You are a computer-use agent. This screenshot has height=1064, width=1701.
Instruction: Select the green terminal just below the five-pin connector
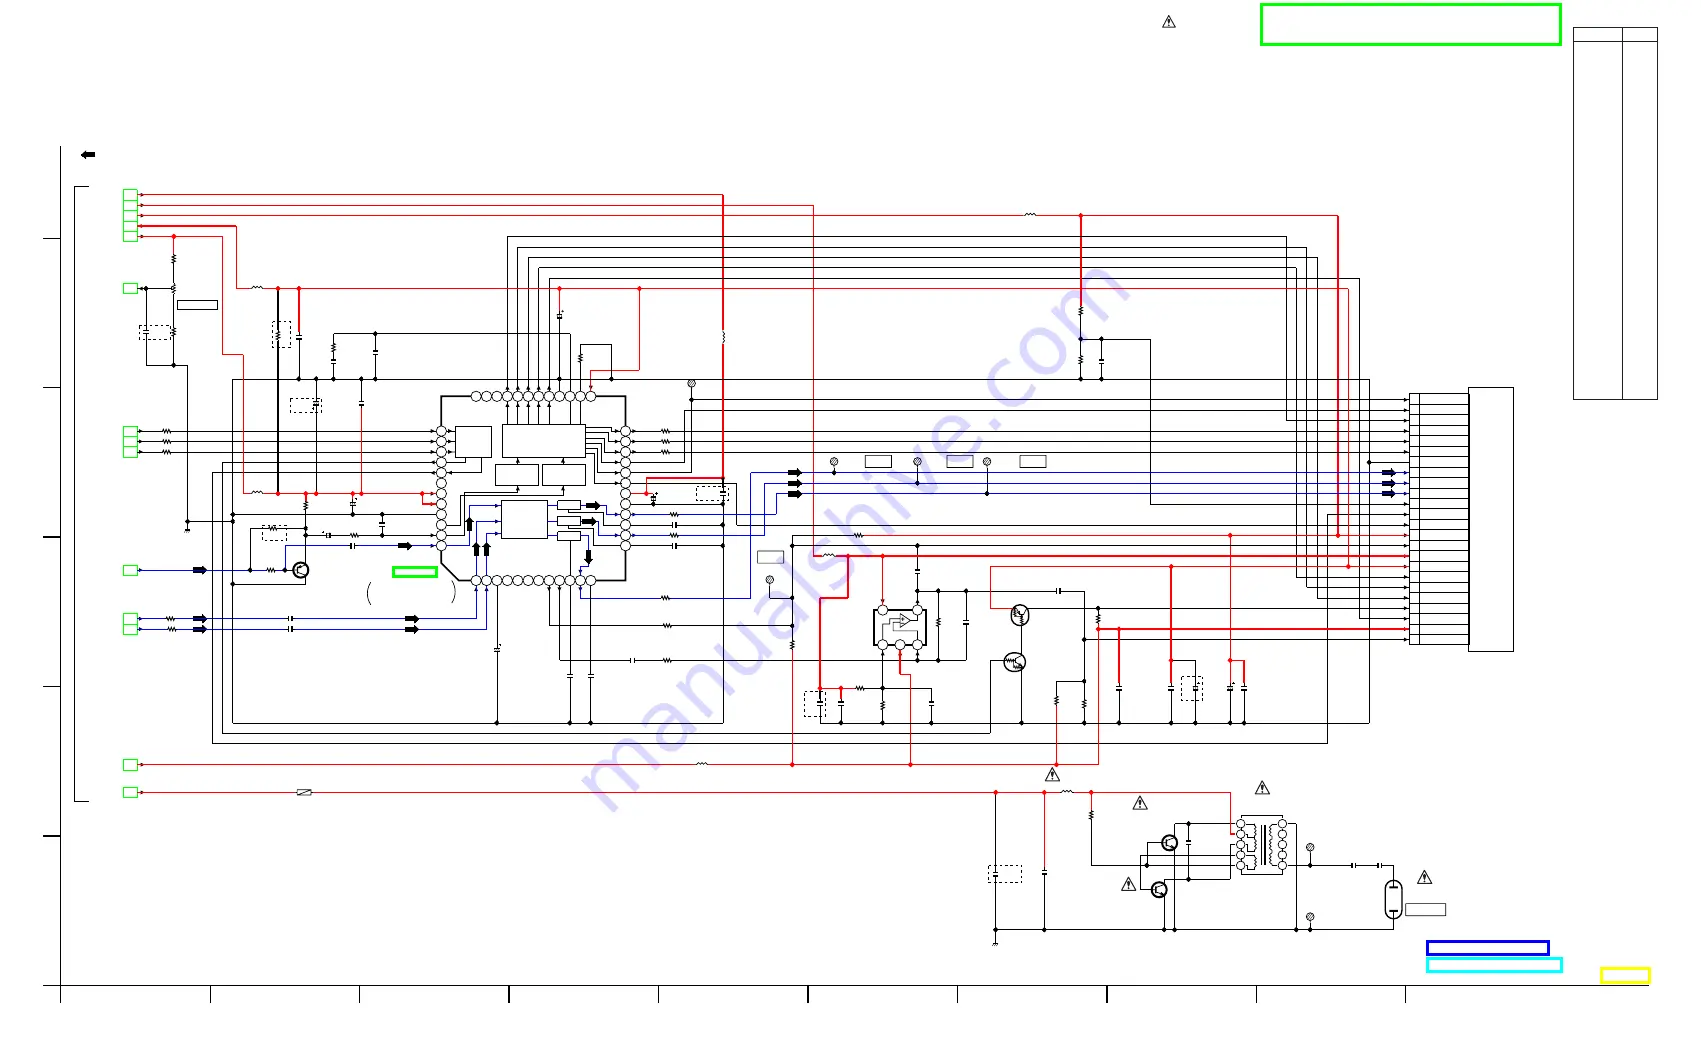(130, 288)
